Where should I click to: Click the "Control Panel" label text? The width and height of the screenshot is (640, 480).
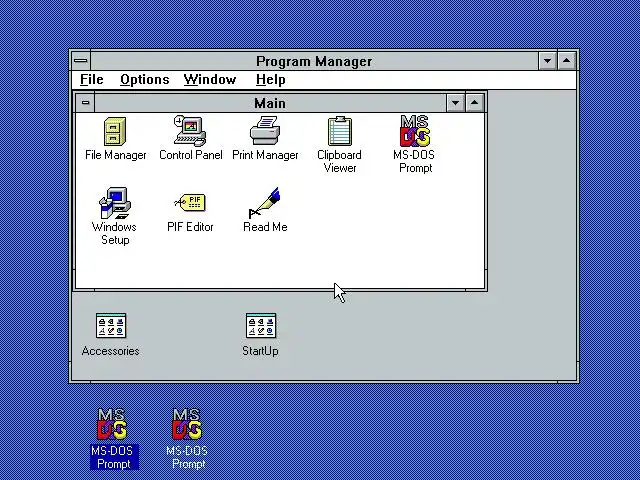pyautogui.click(x=191, y=155)
